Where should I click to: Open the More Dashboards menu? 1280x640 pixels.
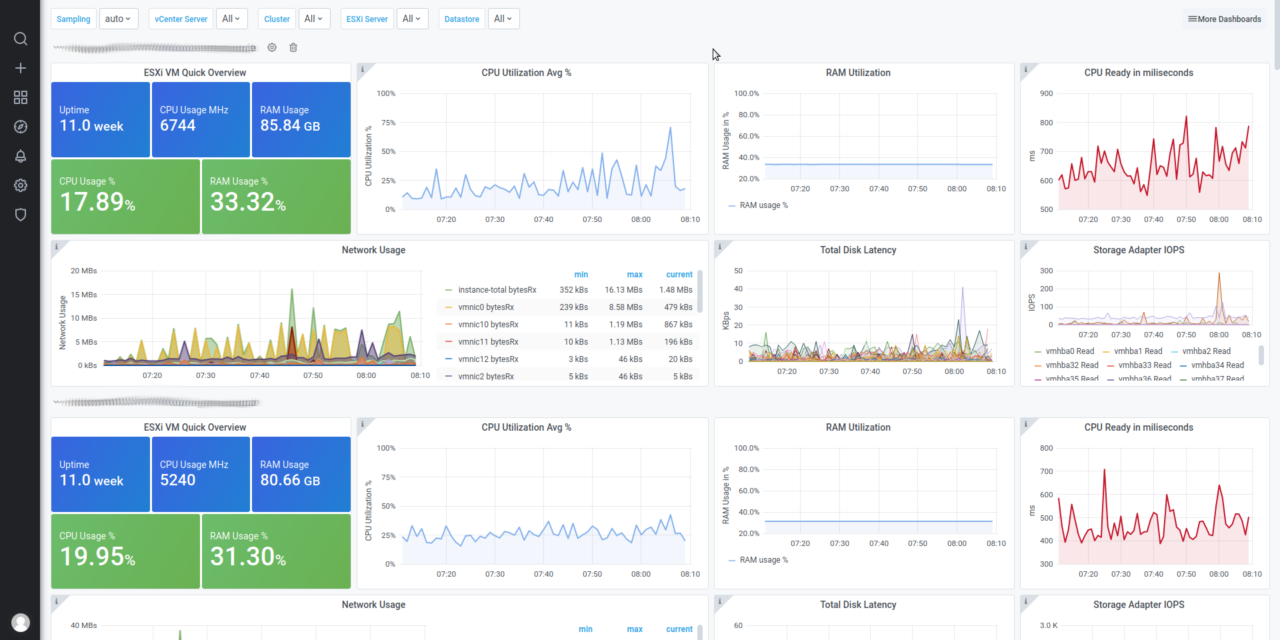coord(1224,18)
